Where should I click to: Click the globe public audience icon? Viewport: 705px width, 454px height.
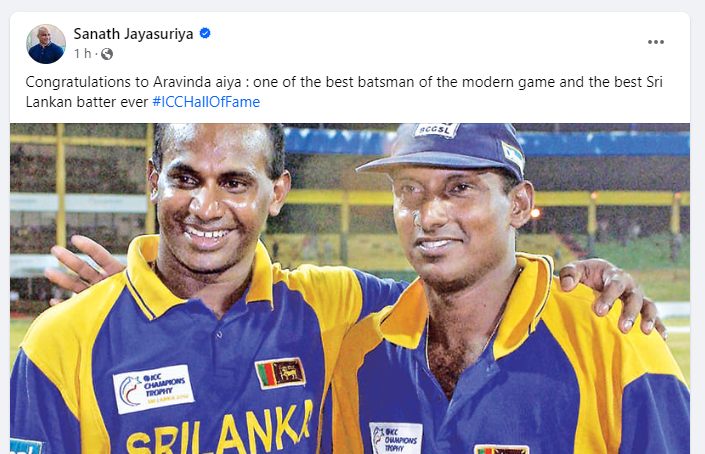coord(107,54)
